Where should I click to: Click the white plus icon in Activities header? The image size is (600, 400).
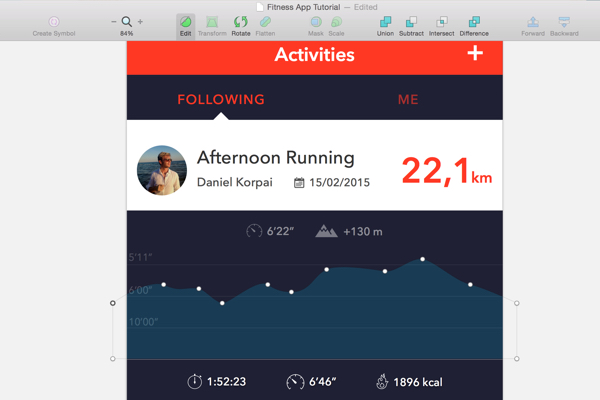tap(475, 53)
